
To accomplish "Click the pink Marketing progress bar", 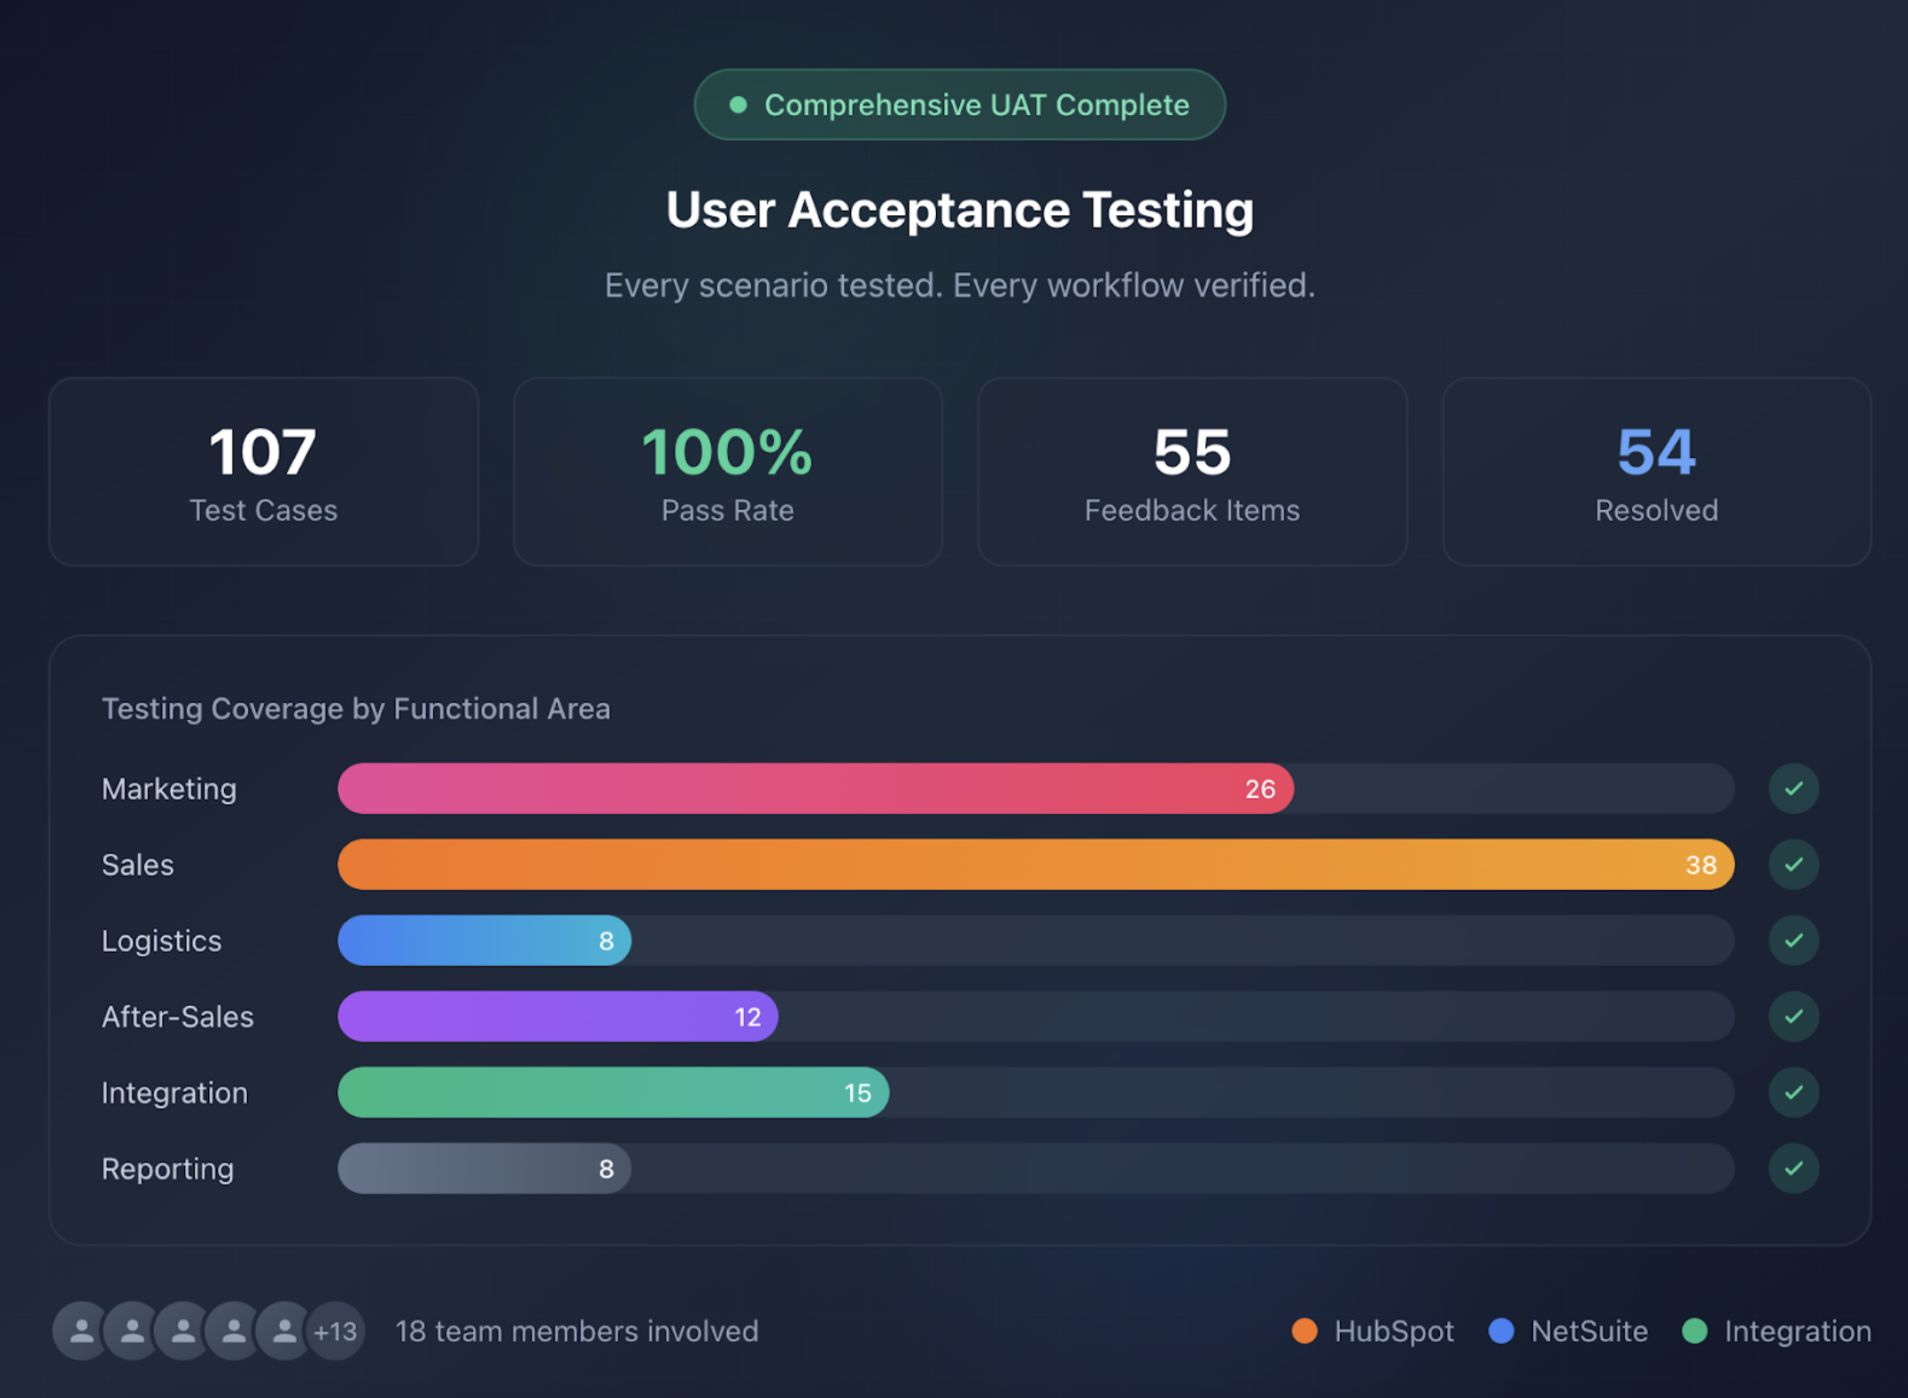I will (815, 789).
